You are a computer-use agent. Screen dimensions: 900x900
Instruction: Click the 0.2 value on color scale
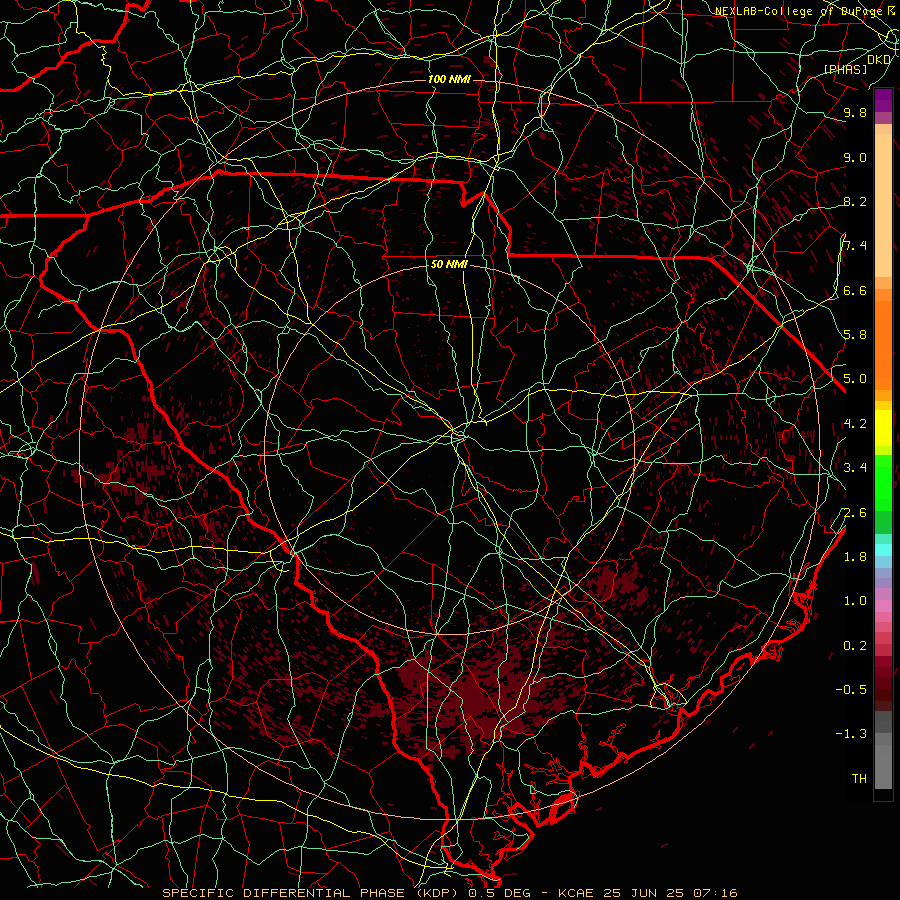(855, 645)
